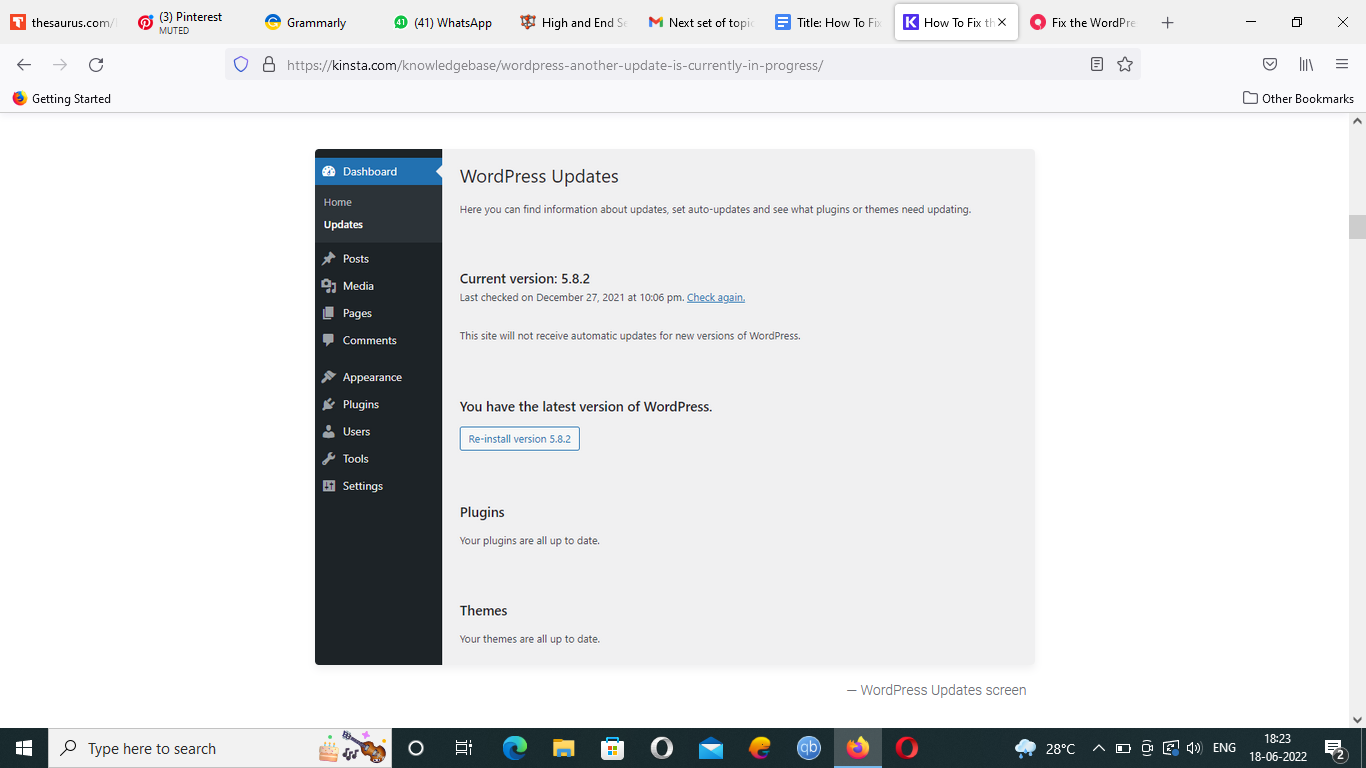Screen dimensions: 1366x768
Task: Open Firefox hamburger menu
Action: (1342, 65)
